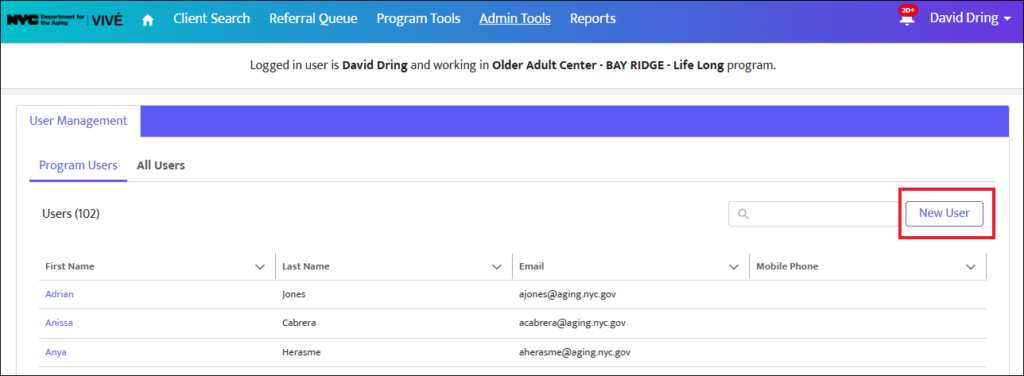Viewport: 1024px width, 376px height.
Task: Click the NYC Aging VIVÉ logo
Action: tap(65, 19)
